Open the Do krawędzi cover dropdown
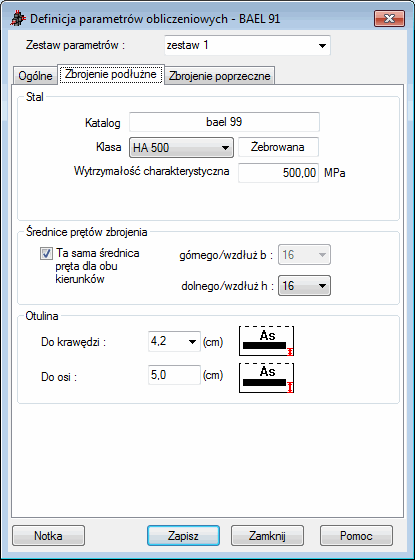 [174, 341]
